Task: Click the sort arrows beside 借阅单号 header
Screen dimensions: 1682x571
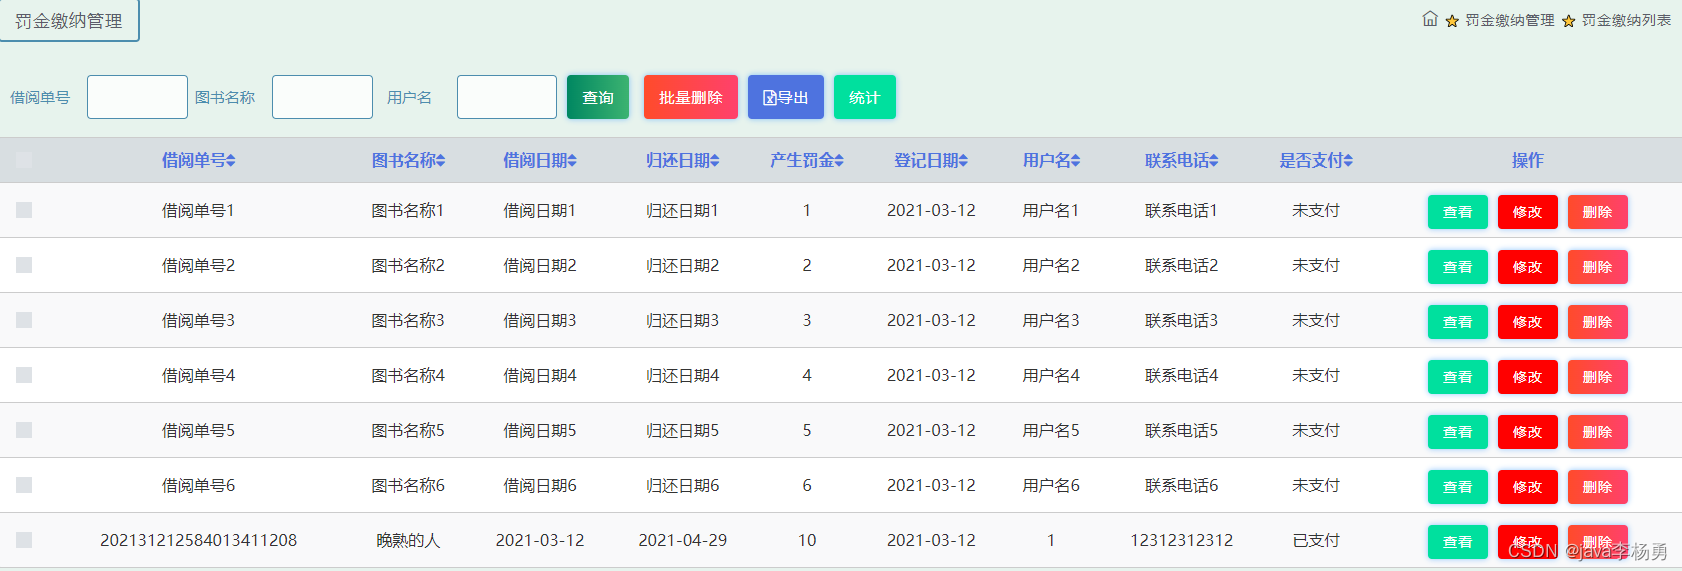Action: pyautogui.click(x=231, y=161)
